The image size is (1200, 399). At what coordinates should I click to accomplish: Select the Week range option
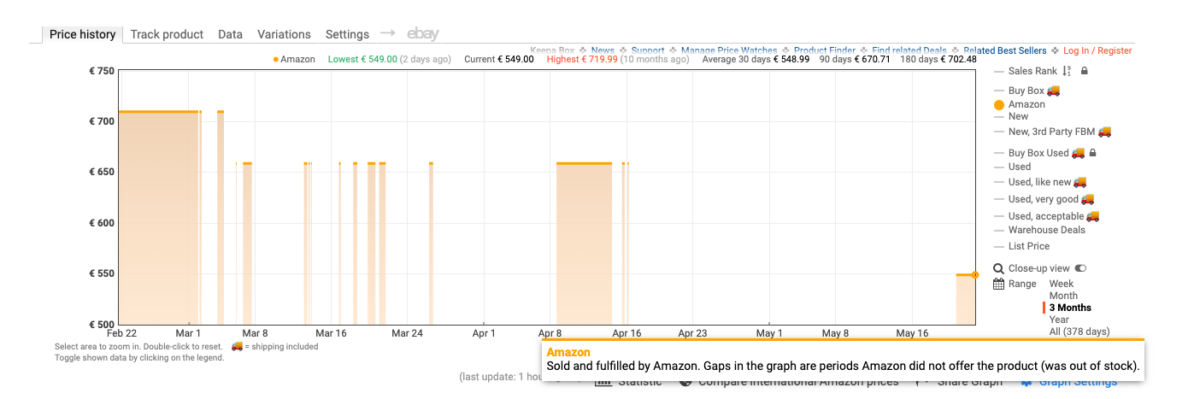[x=1061, y=284]
